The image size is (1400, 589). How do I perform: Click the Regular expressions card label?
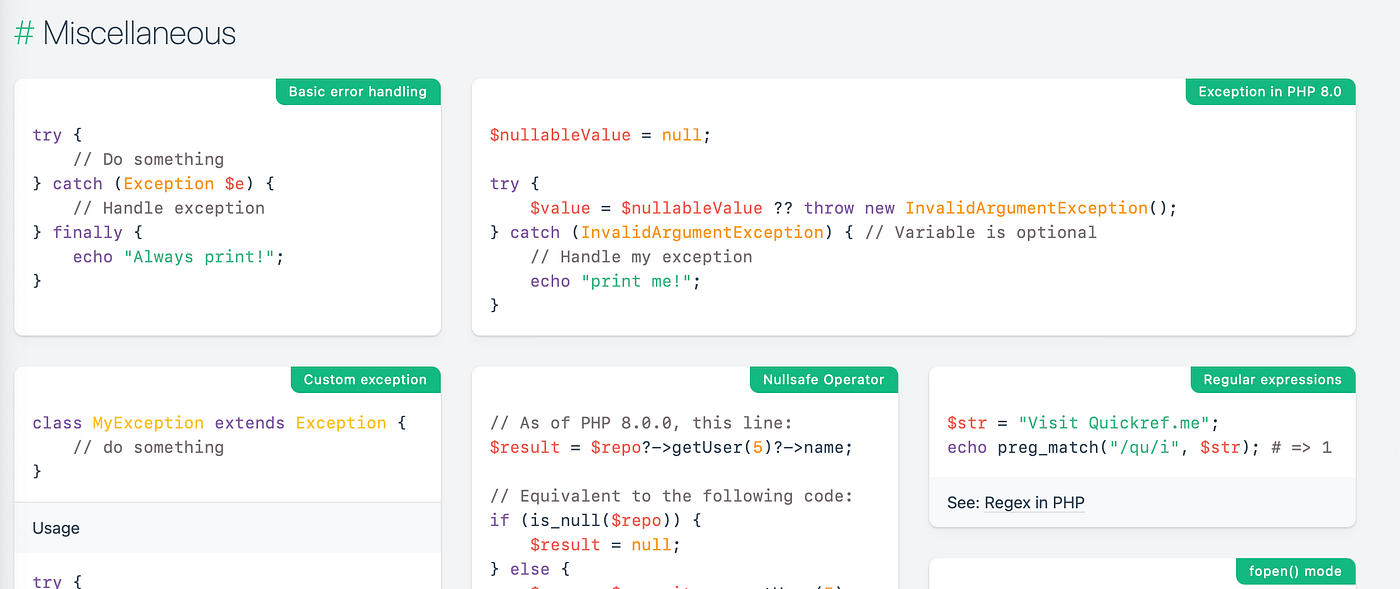coord(1272,379)
